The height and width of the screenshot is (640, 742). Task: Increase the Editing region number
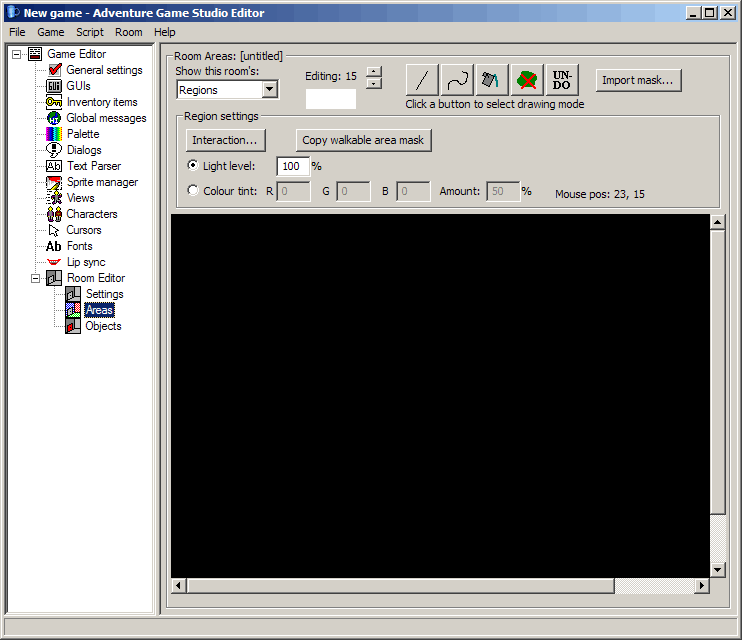[x=374, y=71]
